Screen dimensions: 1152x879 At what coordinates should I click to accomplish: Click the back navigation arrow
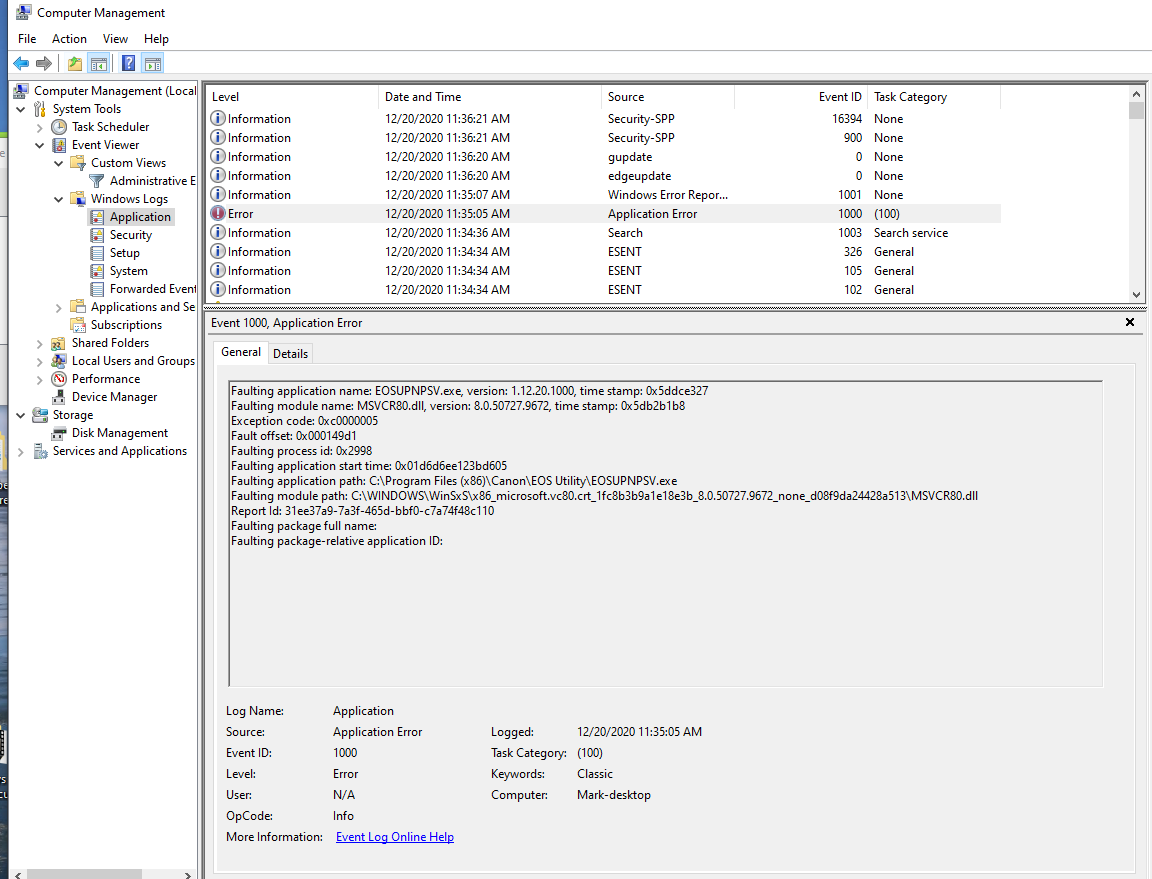pos(21,62)
